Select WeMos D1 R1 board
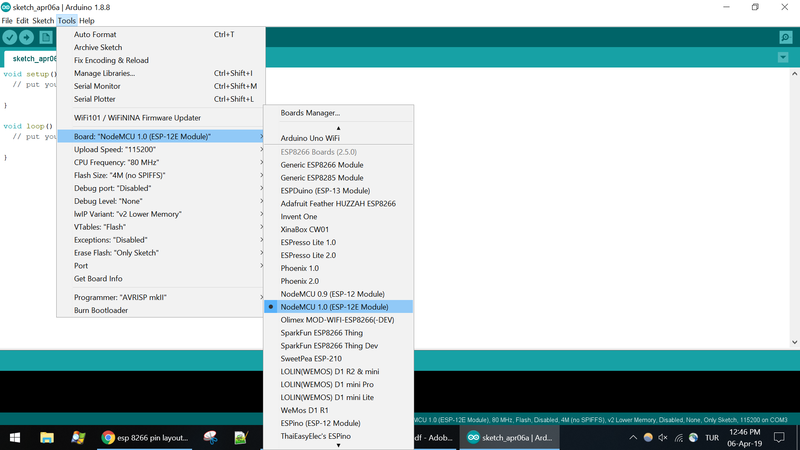Screen dimensions: 800x450 tap(338, 410)
